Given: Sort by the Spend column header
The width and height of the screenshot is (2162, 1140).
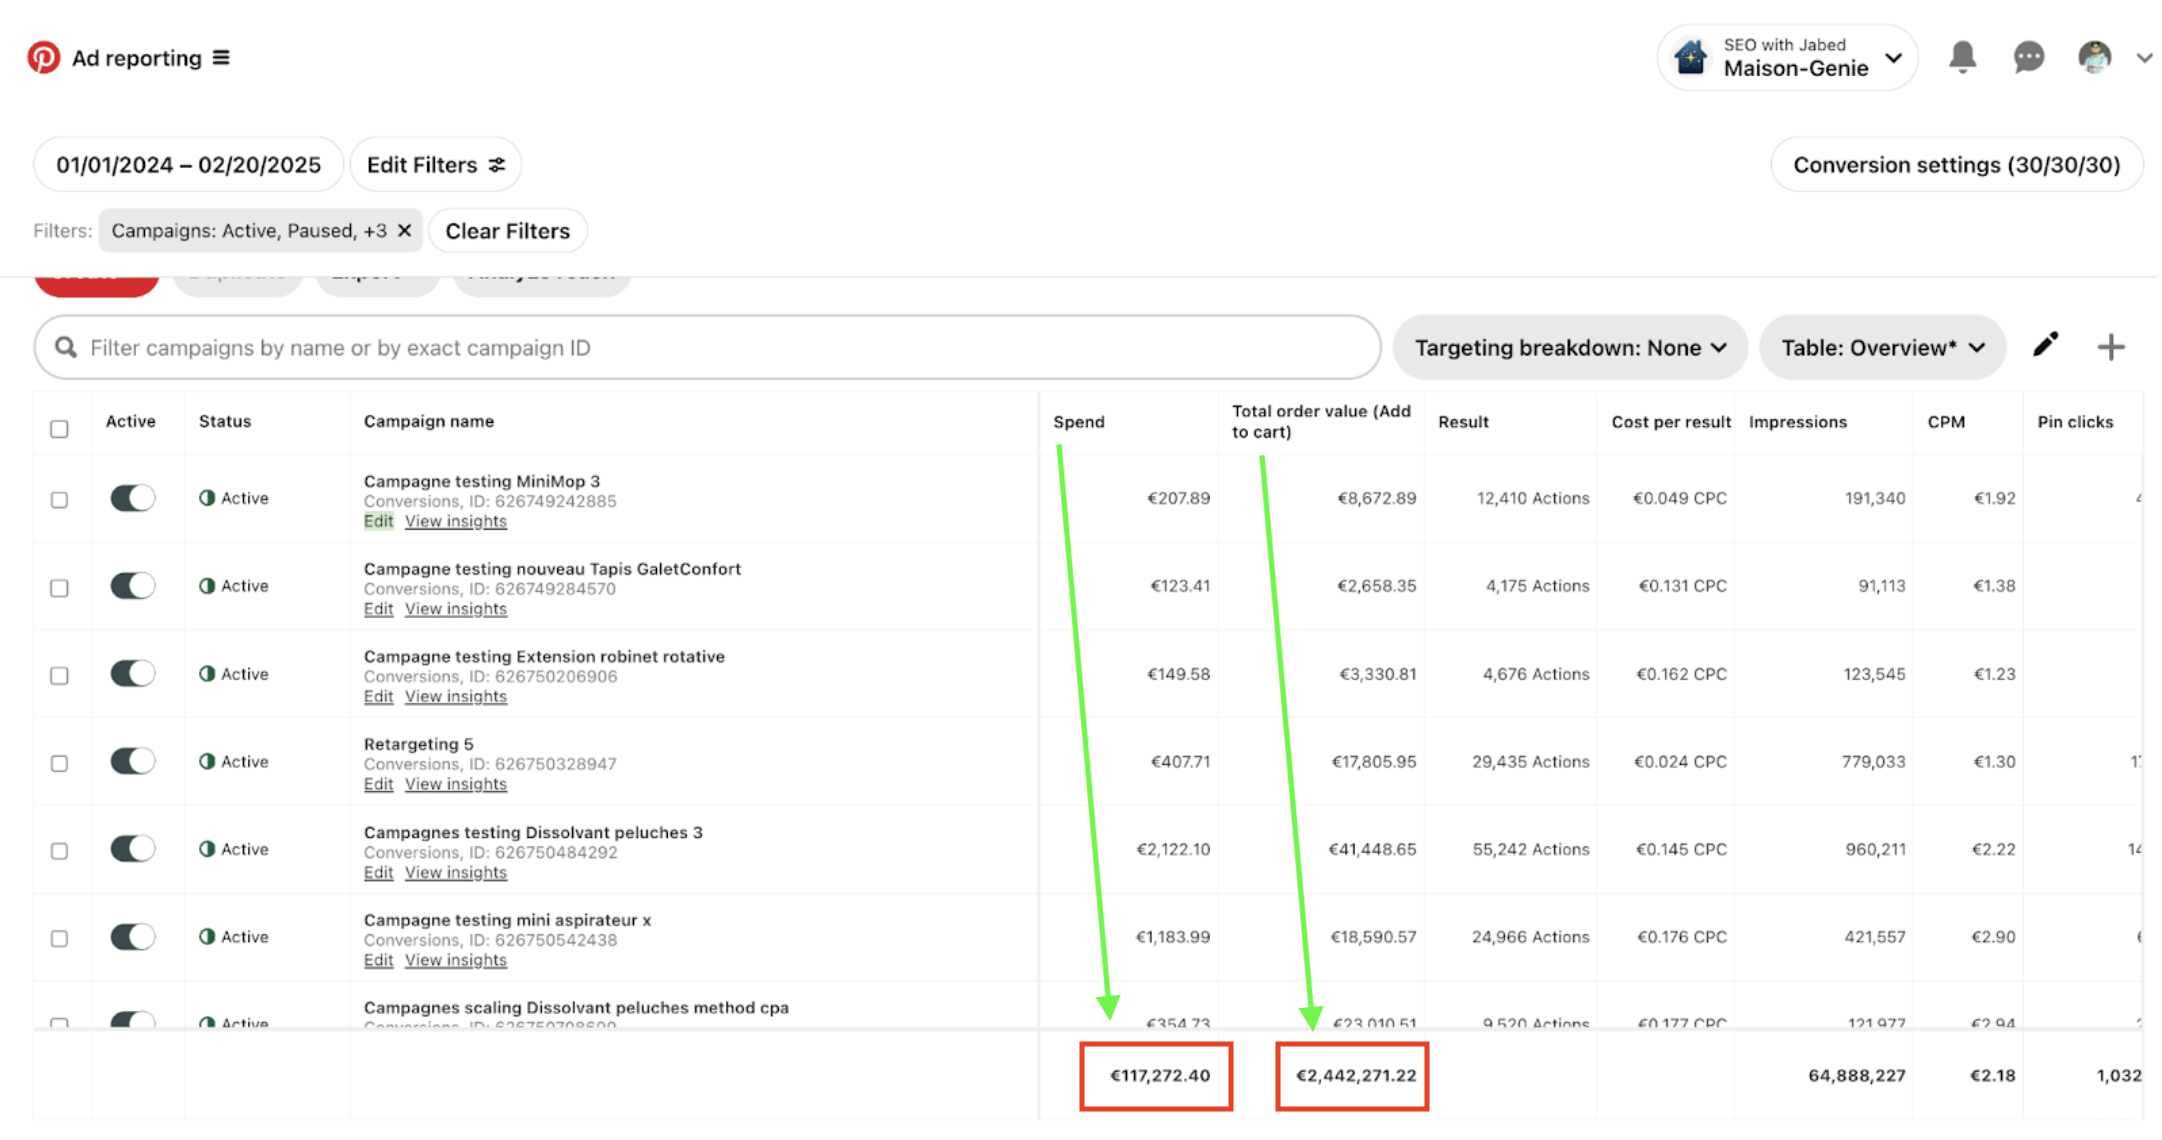Looking at the screenshot, I should click(x=1078, y=422).
